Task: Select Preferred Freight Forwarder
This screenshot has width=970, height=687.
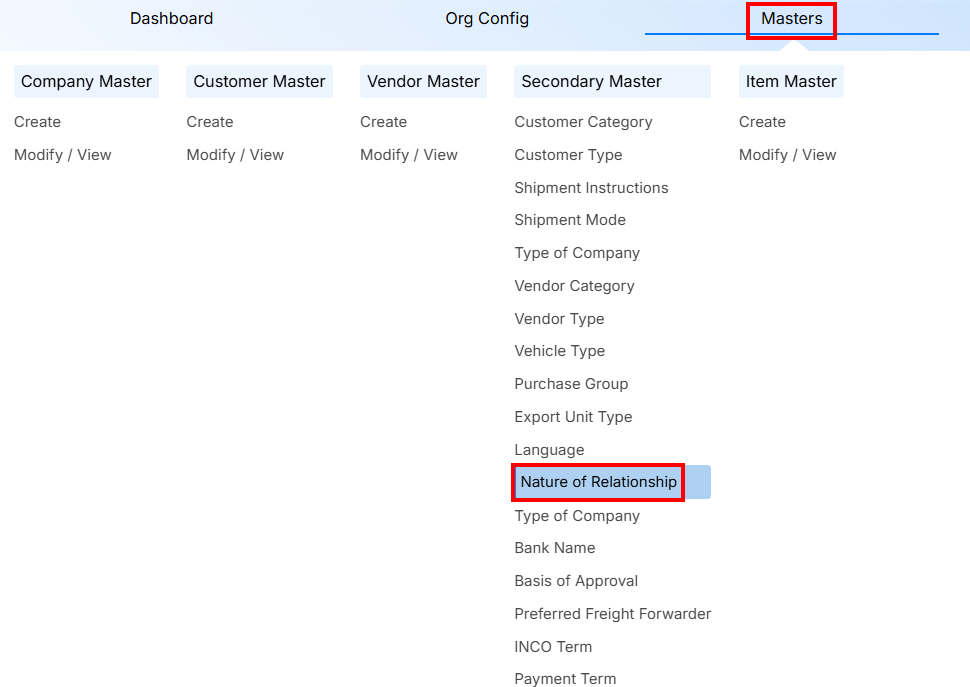Action: [612, 614]
